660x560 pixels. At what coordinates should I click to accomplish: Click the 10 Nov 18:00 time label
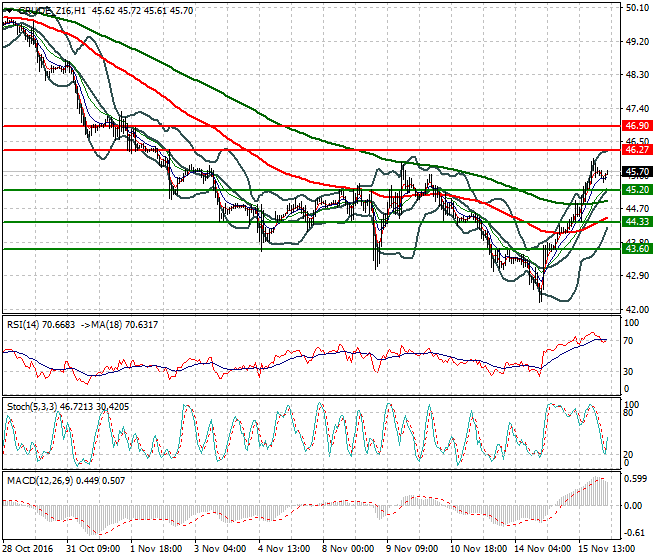pos(479,549)
